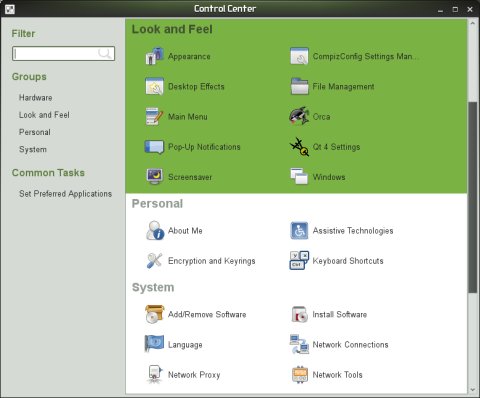Viewport: 480px width, 398px height.
Task: Go to the System group
Action: tap(33, 149)
